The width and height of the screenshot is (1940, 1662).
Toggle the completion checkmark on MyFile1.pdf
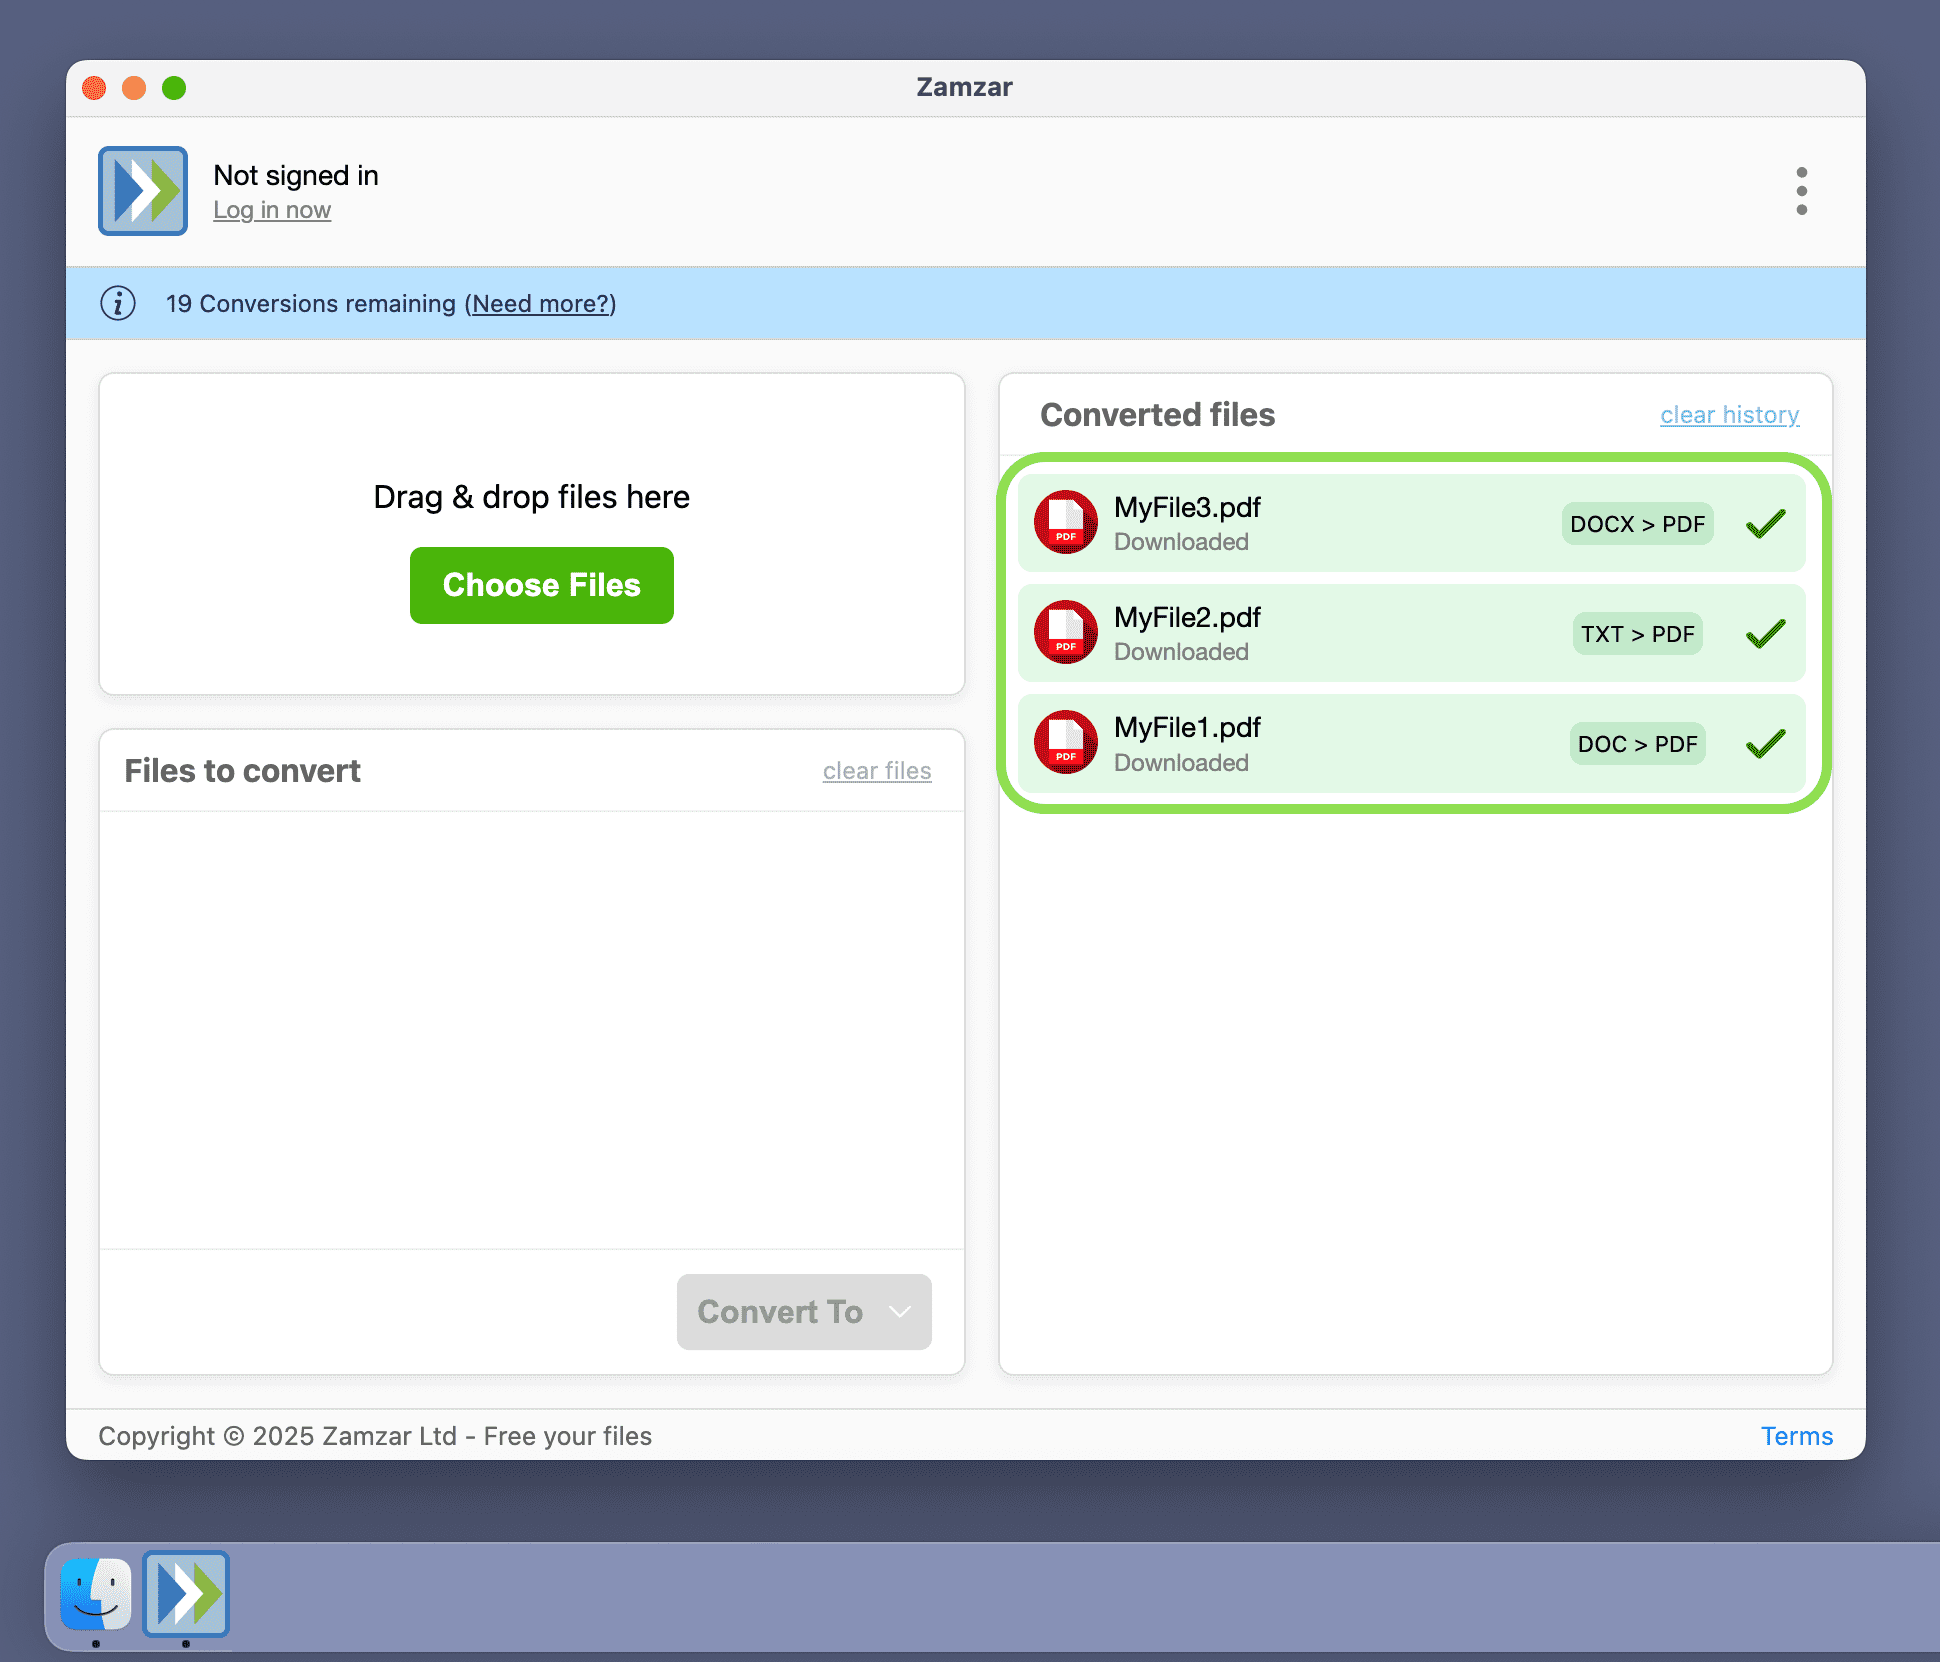click(x=1765, y=743)
